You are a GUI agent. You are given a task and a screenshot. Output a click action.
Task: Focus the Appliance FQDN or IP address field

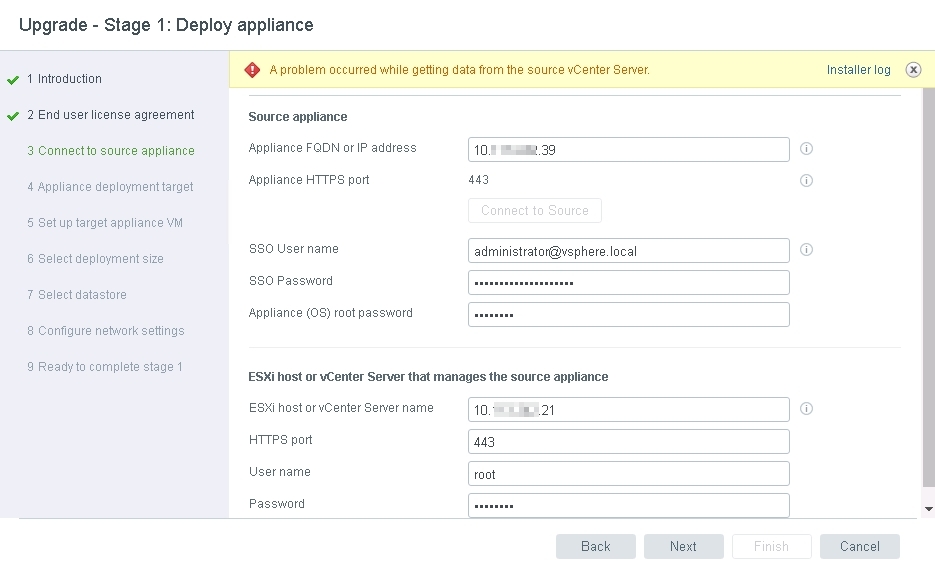629,150
